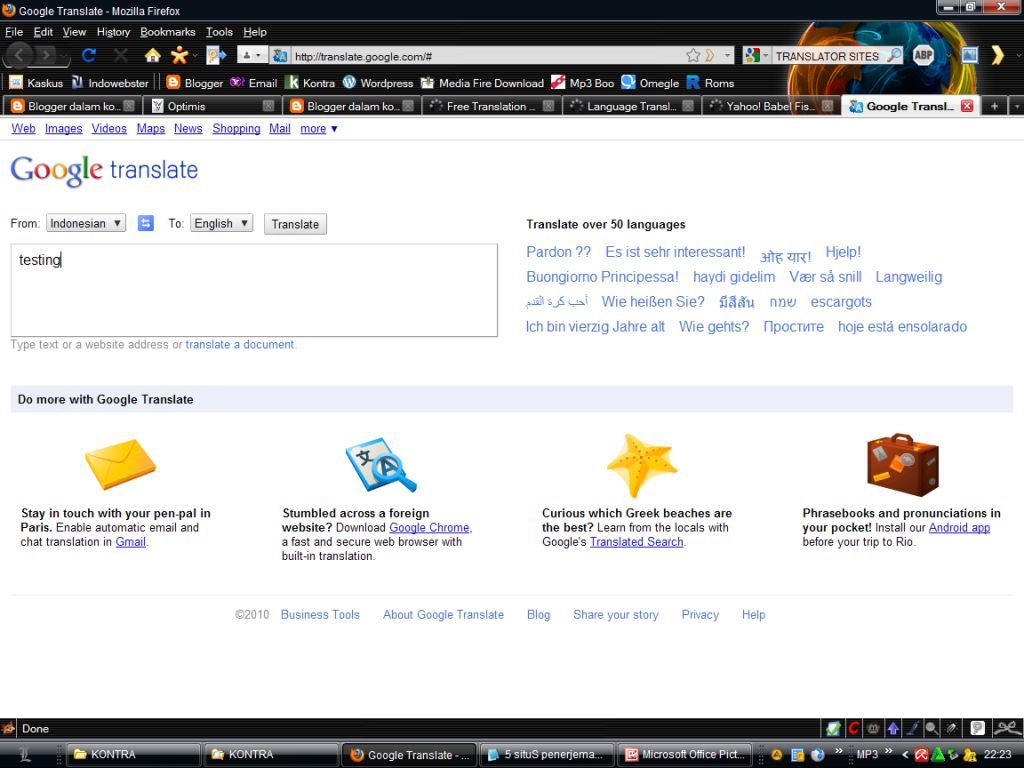This screenshot has width=1024, height=768.
Task: Click in the translation text box
Action: [x=254, y=291]
